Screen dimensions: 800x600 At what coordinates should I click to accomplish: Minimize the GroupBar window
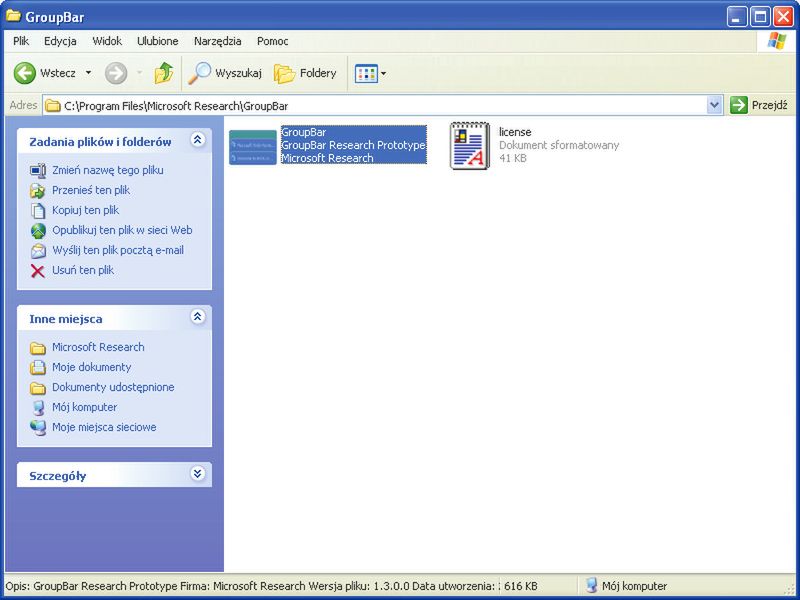[x=736, y=17]
